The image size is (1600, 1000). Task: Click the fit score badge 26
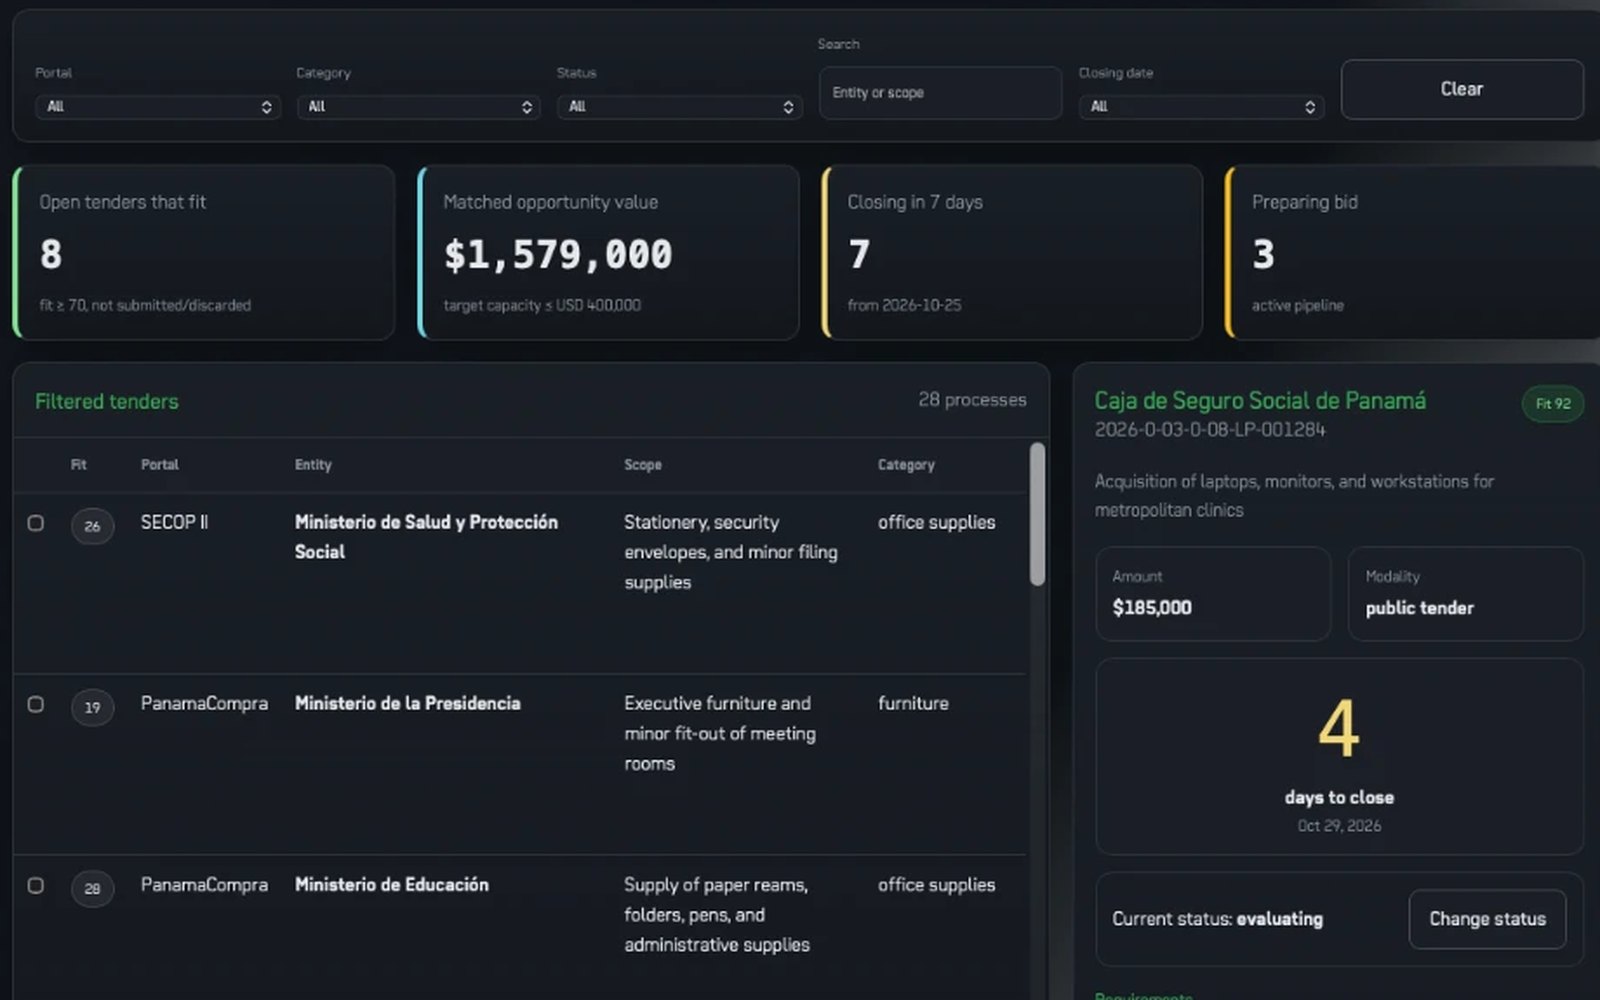point(92,526)
